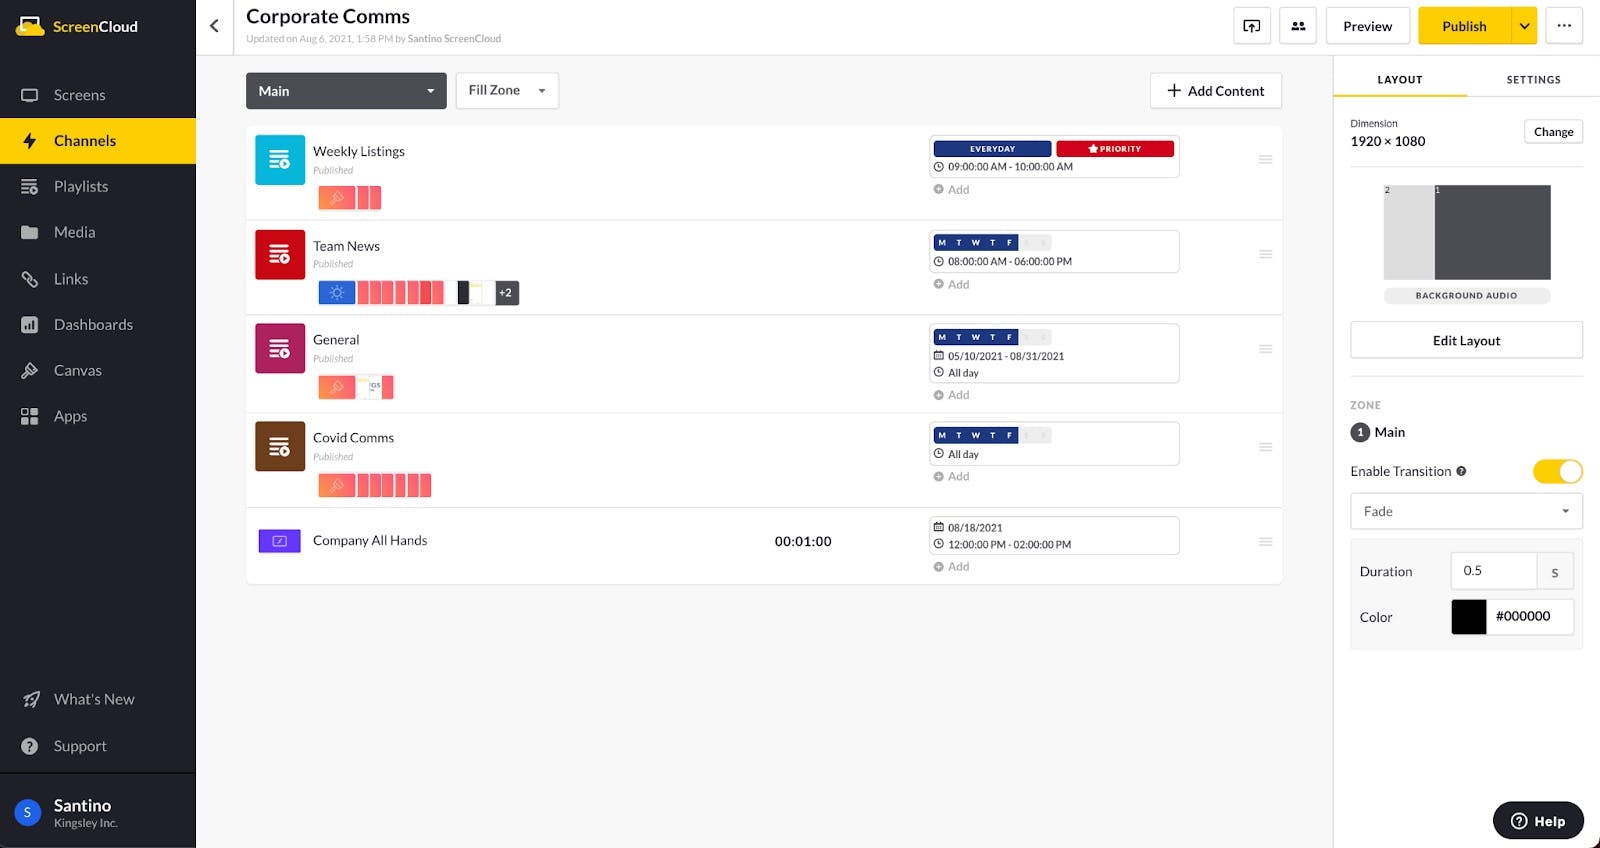Click the PRIORITY badge on Weekly Listings
Viewport: 1600px width, 848px height.
point(1115,149)
